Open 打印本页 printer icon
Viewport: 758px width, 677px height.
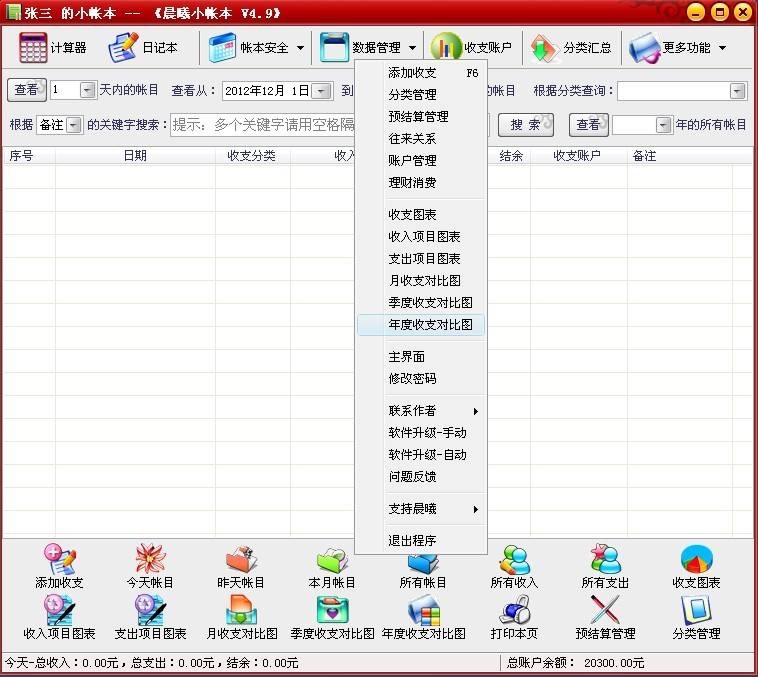pyautogui.click(x=514, y=617)
